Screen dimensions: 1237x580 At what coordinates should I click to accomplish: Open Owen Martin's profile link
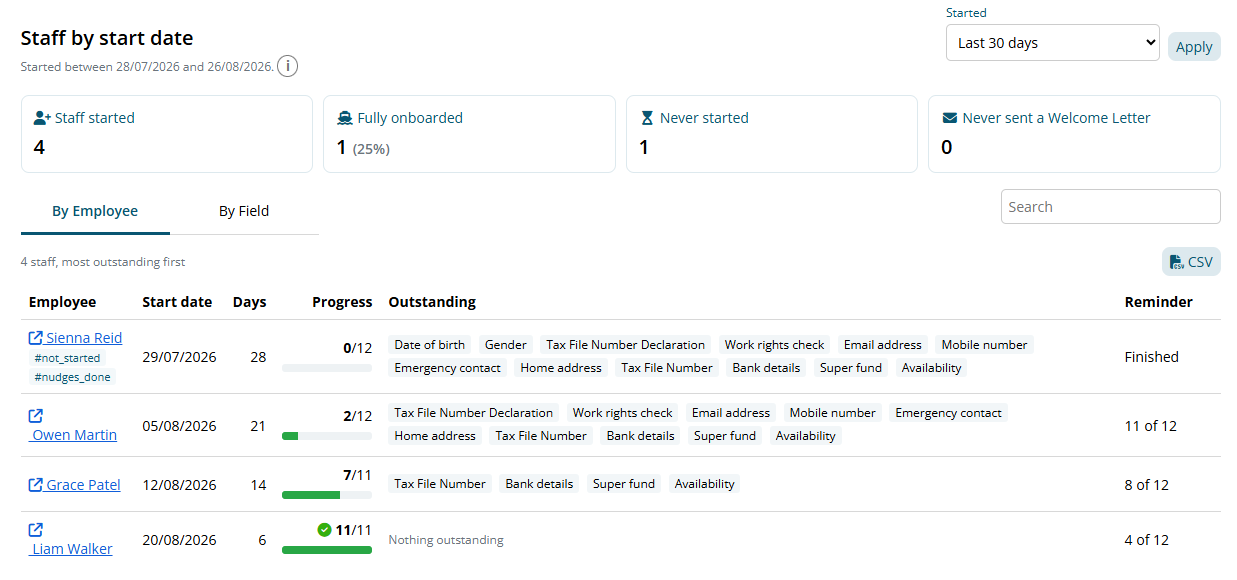(74, 435)
